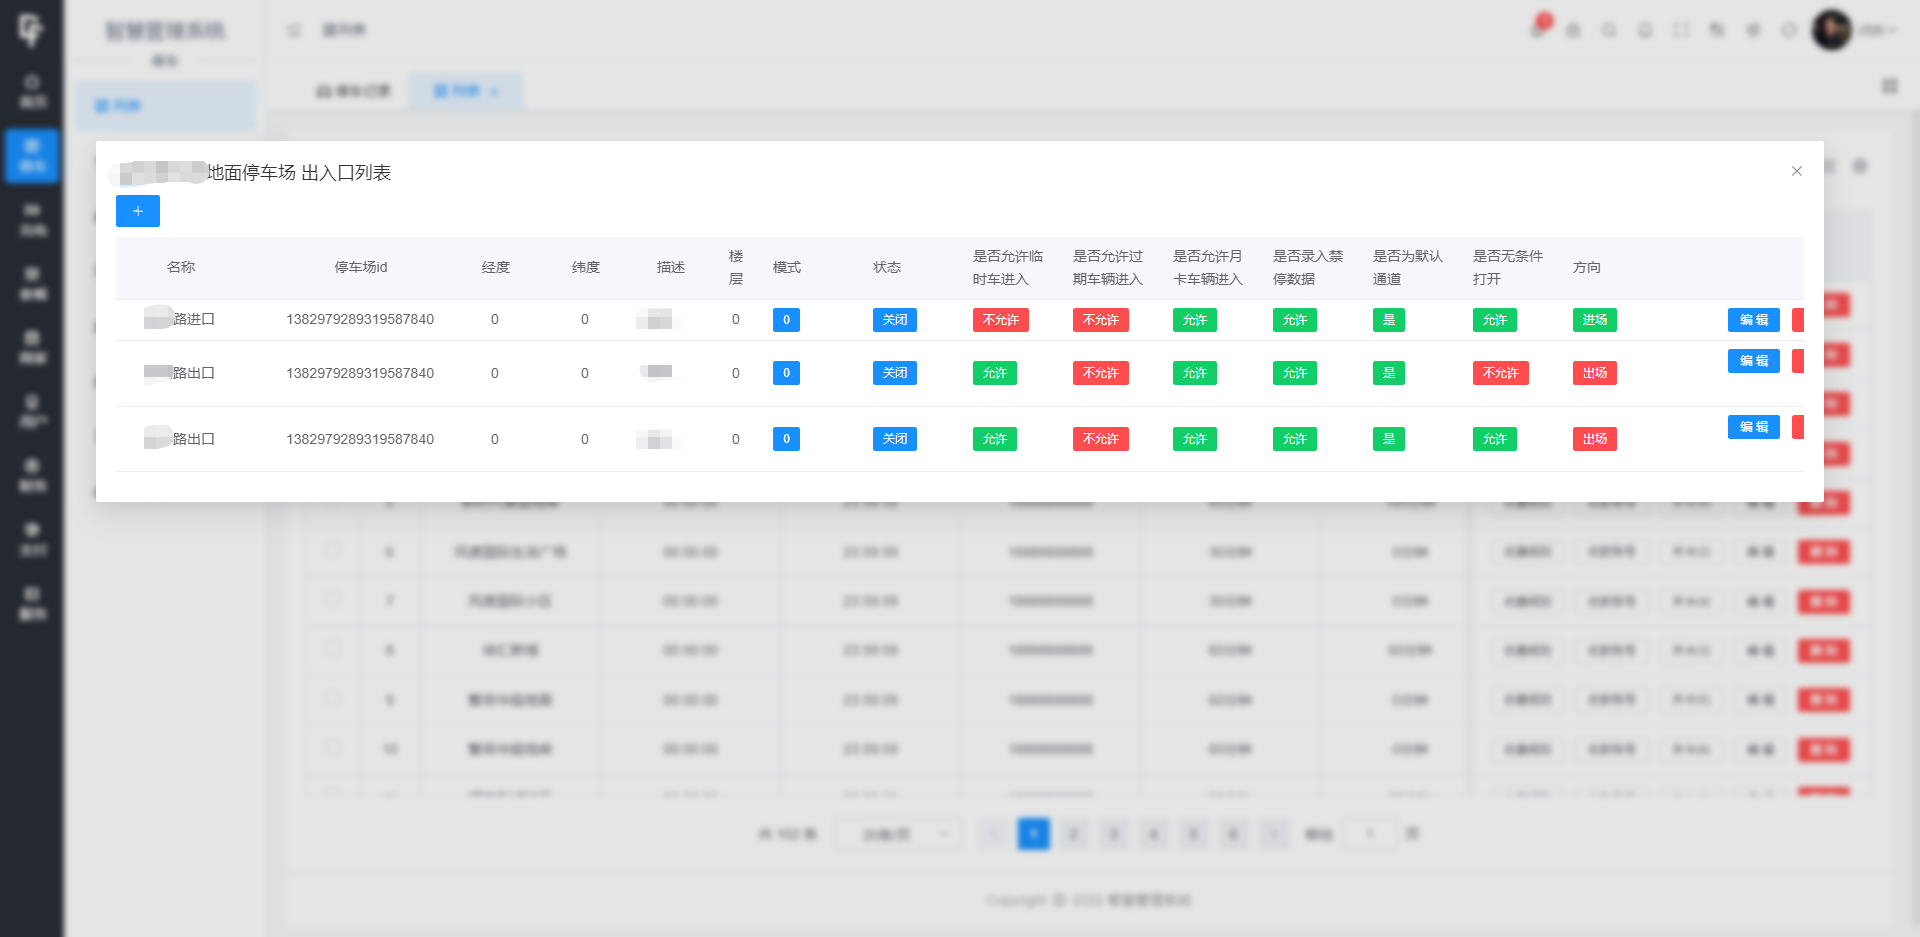
Task: Click the blue 0 mode badge in 路进口 row
Action: pyautogui.click(x=786, y=320)
